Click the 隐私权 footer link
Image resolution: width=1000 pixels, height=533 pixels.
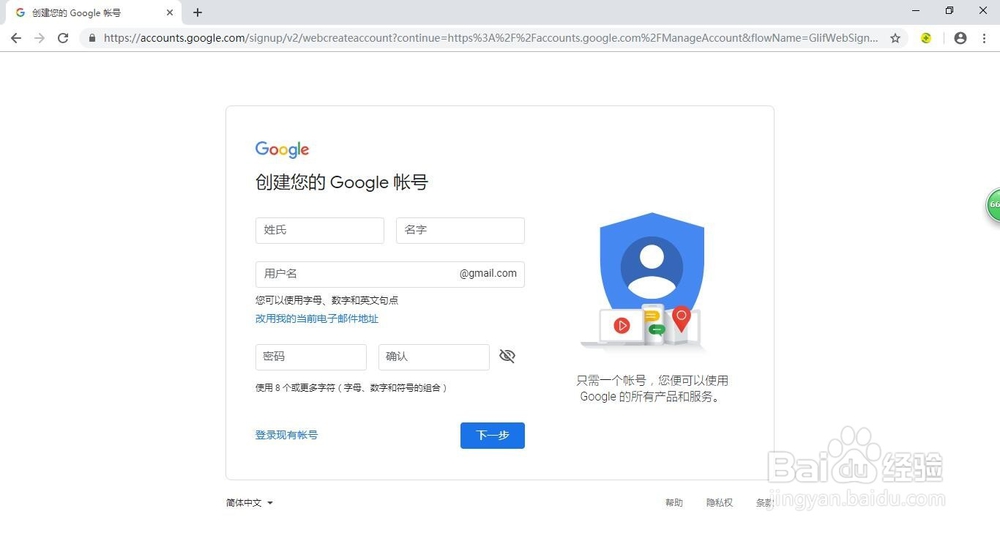719,503
